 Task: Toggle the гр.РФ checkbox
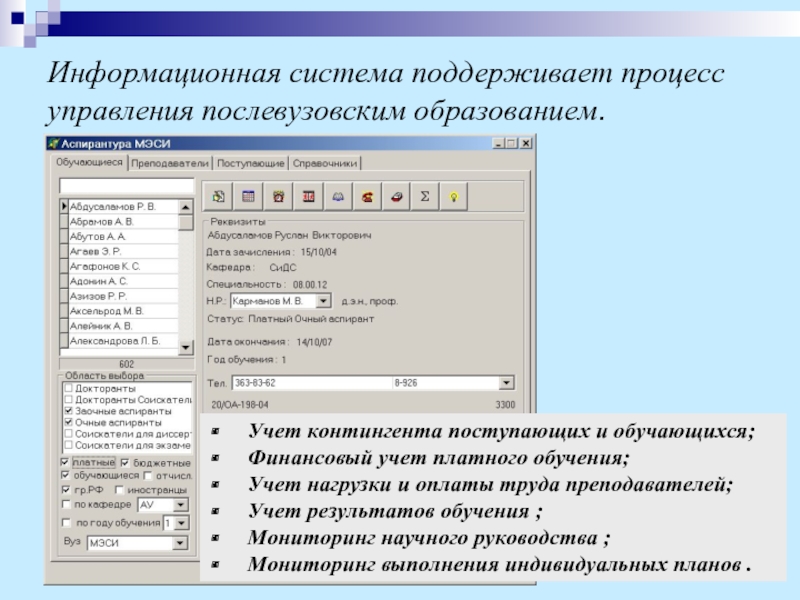pyautogui.click(x=66, y=490)
